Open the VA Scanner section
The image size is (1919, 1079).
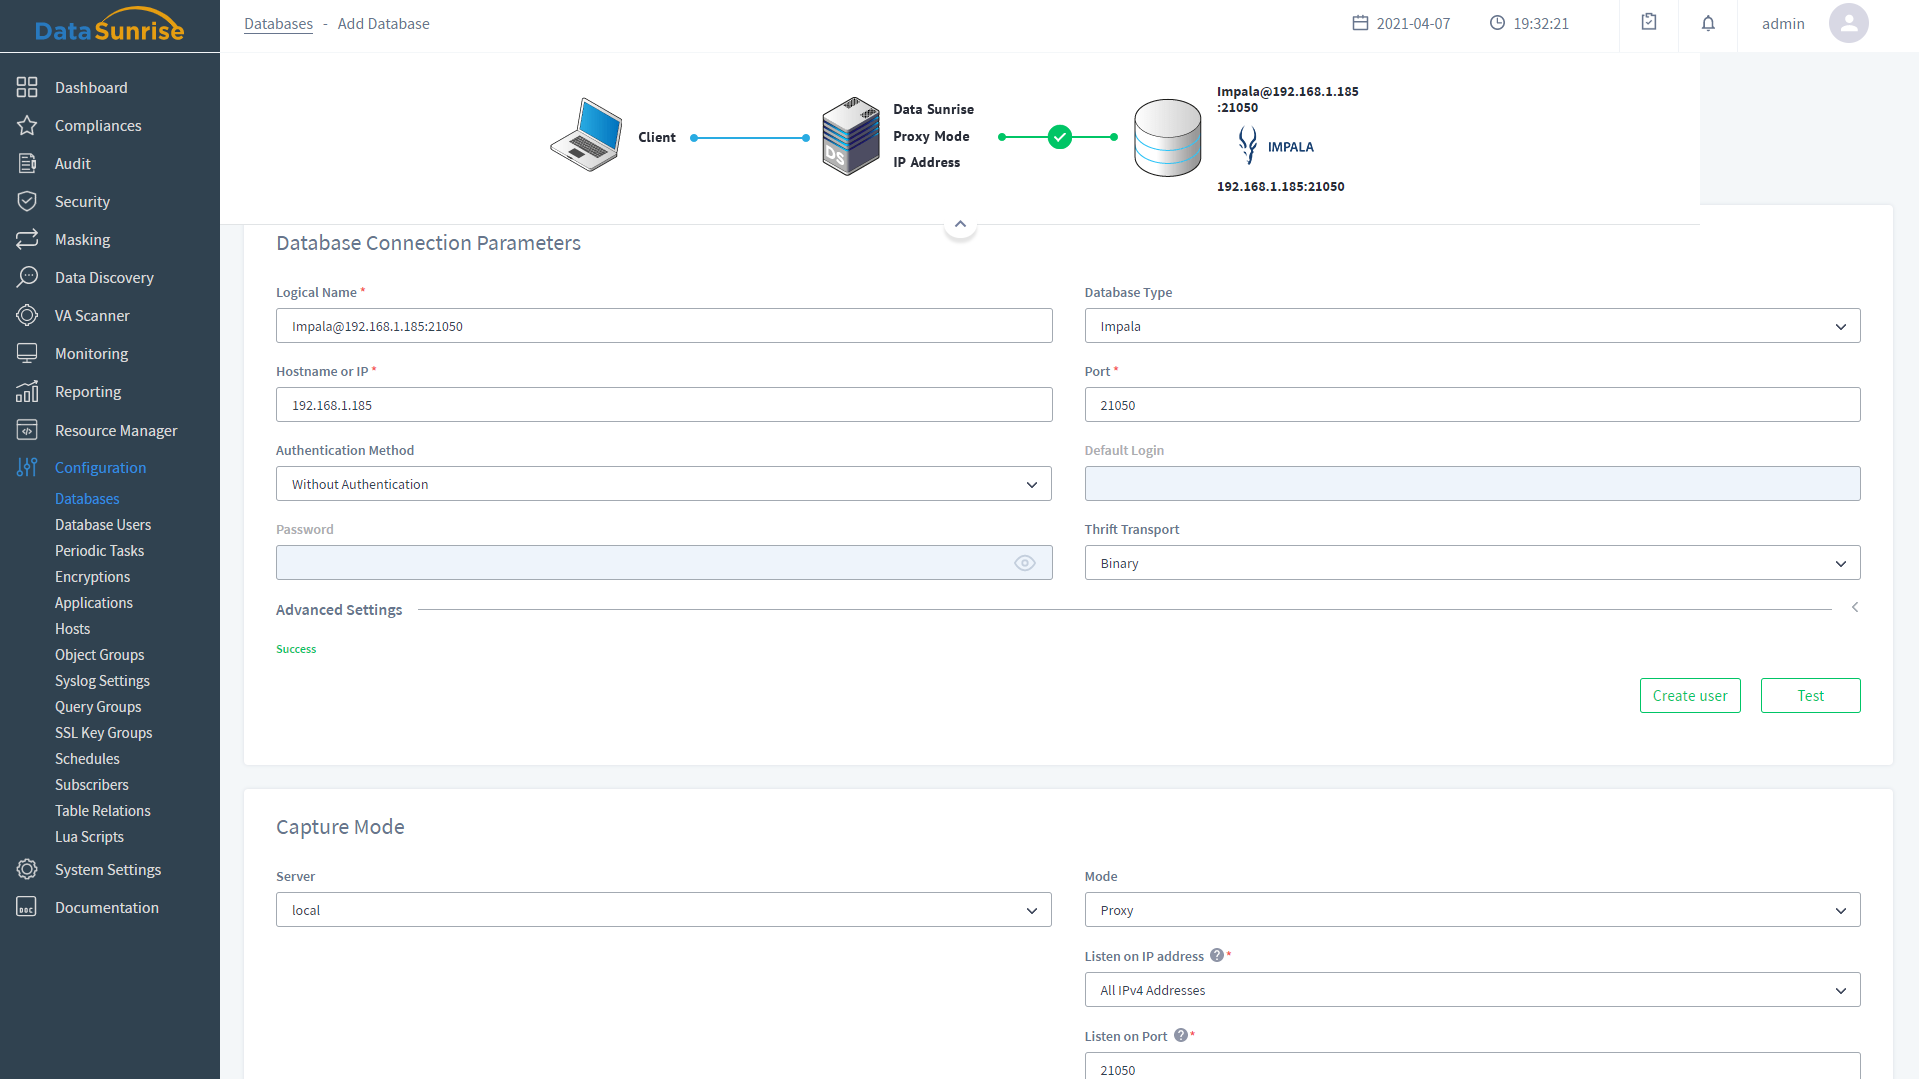(x=92, y=316)
